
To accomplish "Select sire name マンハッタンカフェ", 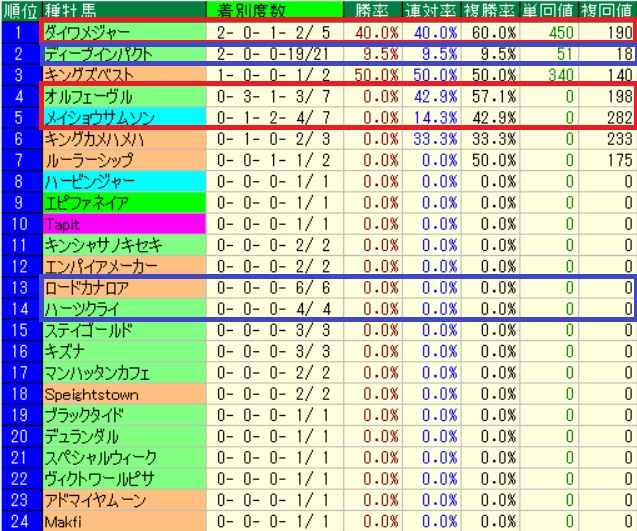I will (x=97, y=373).
